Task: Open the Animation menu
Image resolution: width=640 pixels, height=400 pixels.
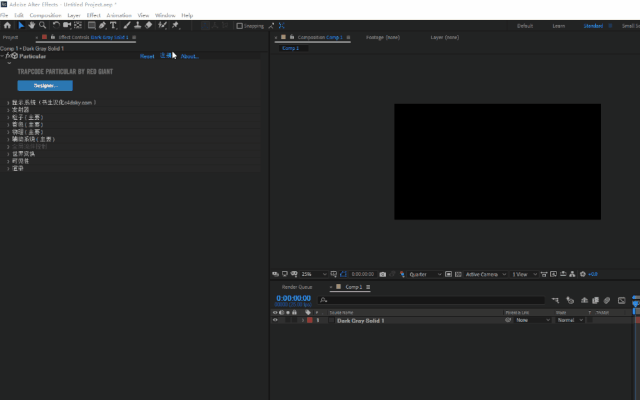Action: 119,16
